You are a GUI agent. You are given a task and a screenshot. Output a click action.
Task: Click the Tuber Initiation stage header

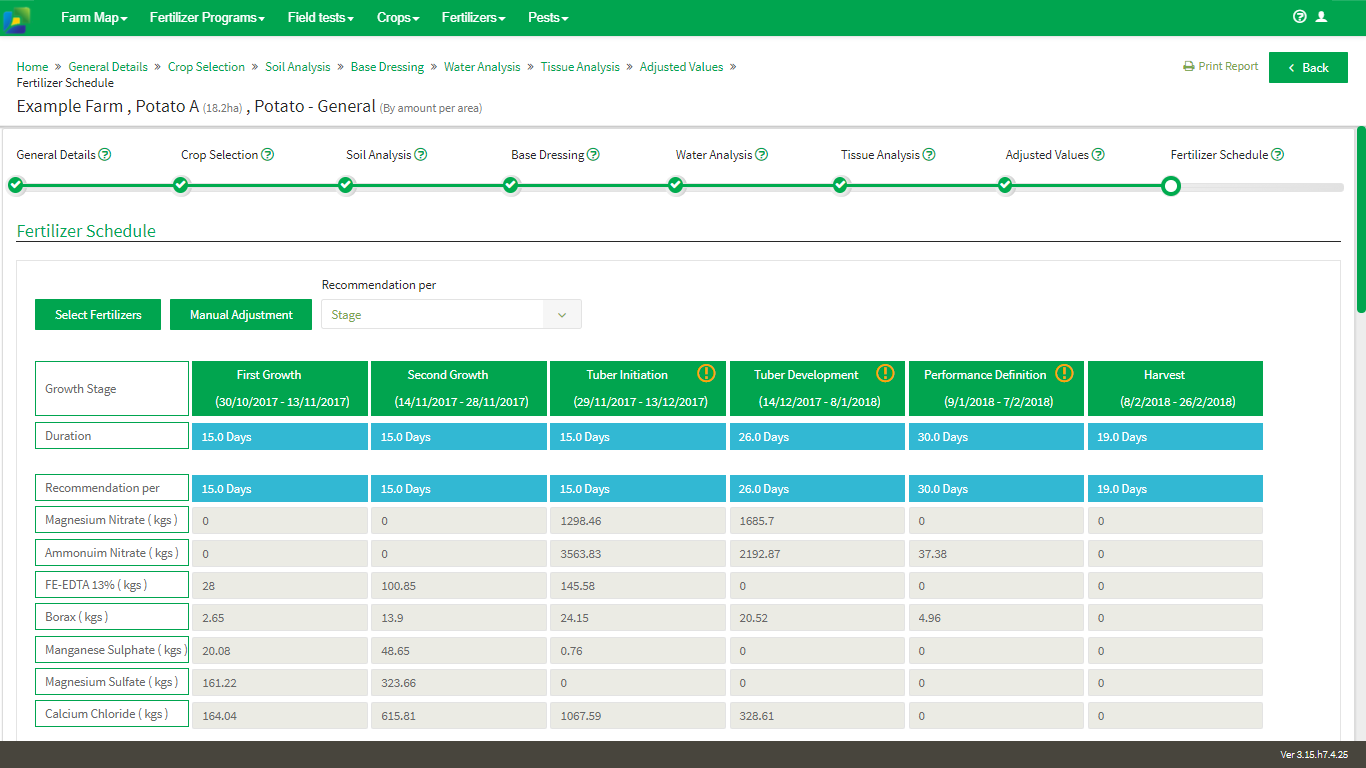coord(638,388)
